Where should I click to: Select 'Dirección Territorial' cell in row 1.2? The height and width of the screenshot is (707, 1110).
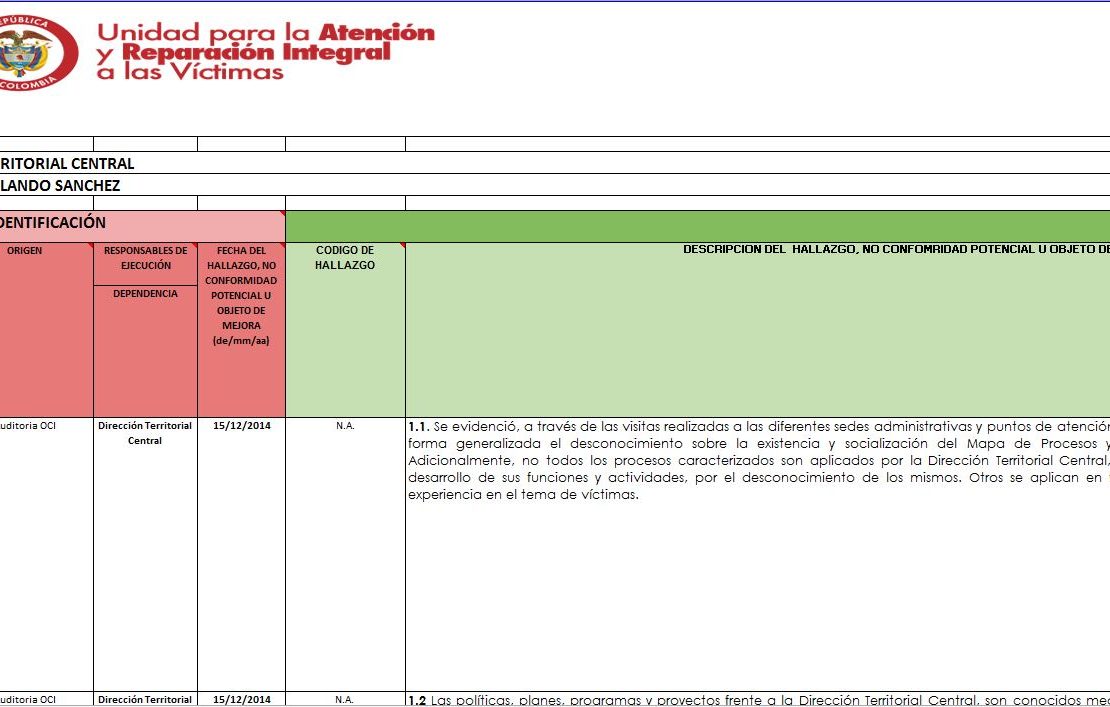point(145,699)
